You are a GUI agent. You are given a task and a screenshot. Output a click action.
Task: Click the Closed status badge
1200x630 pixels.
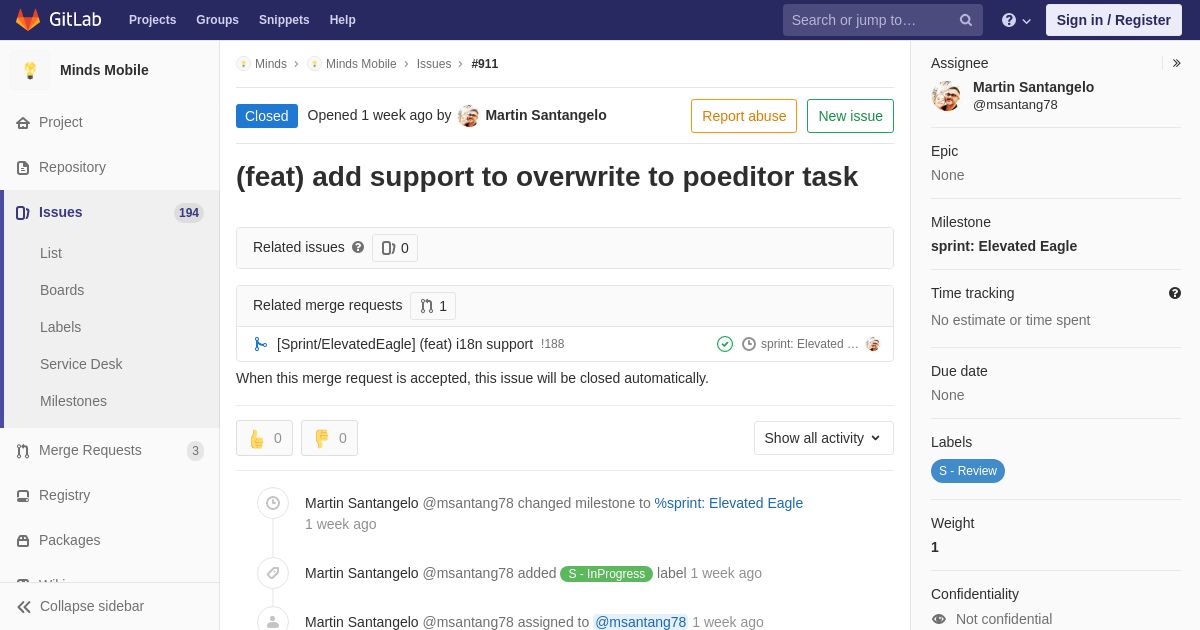[267, 116]
